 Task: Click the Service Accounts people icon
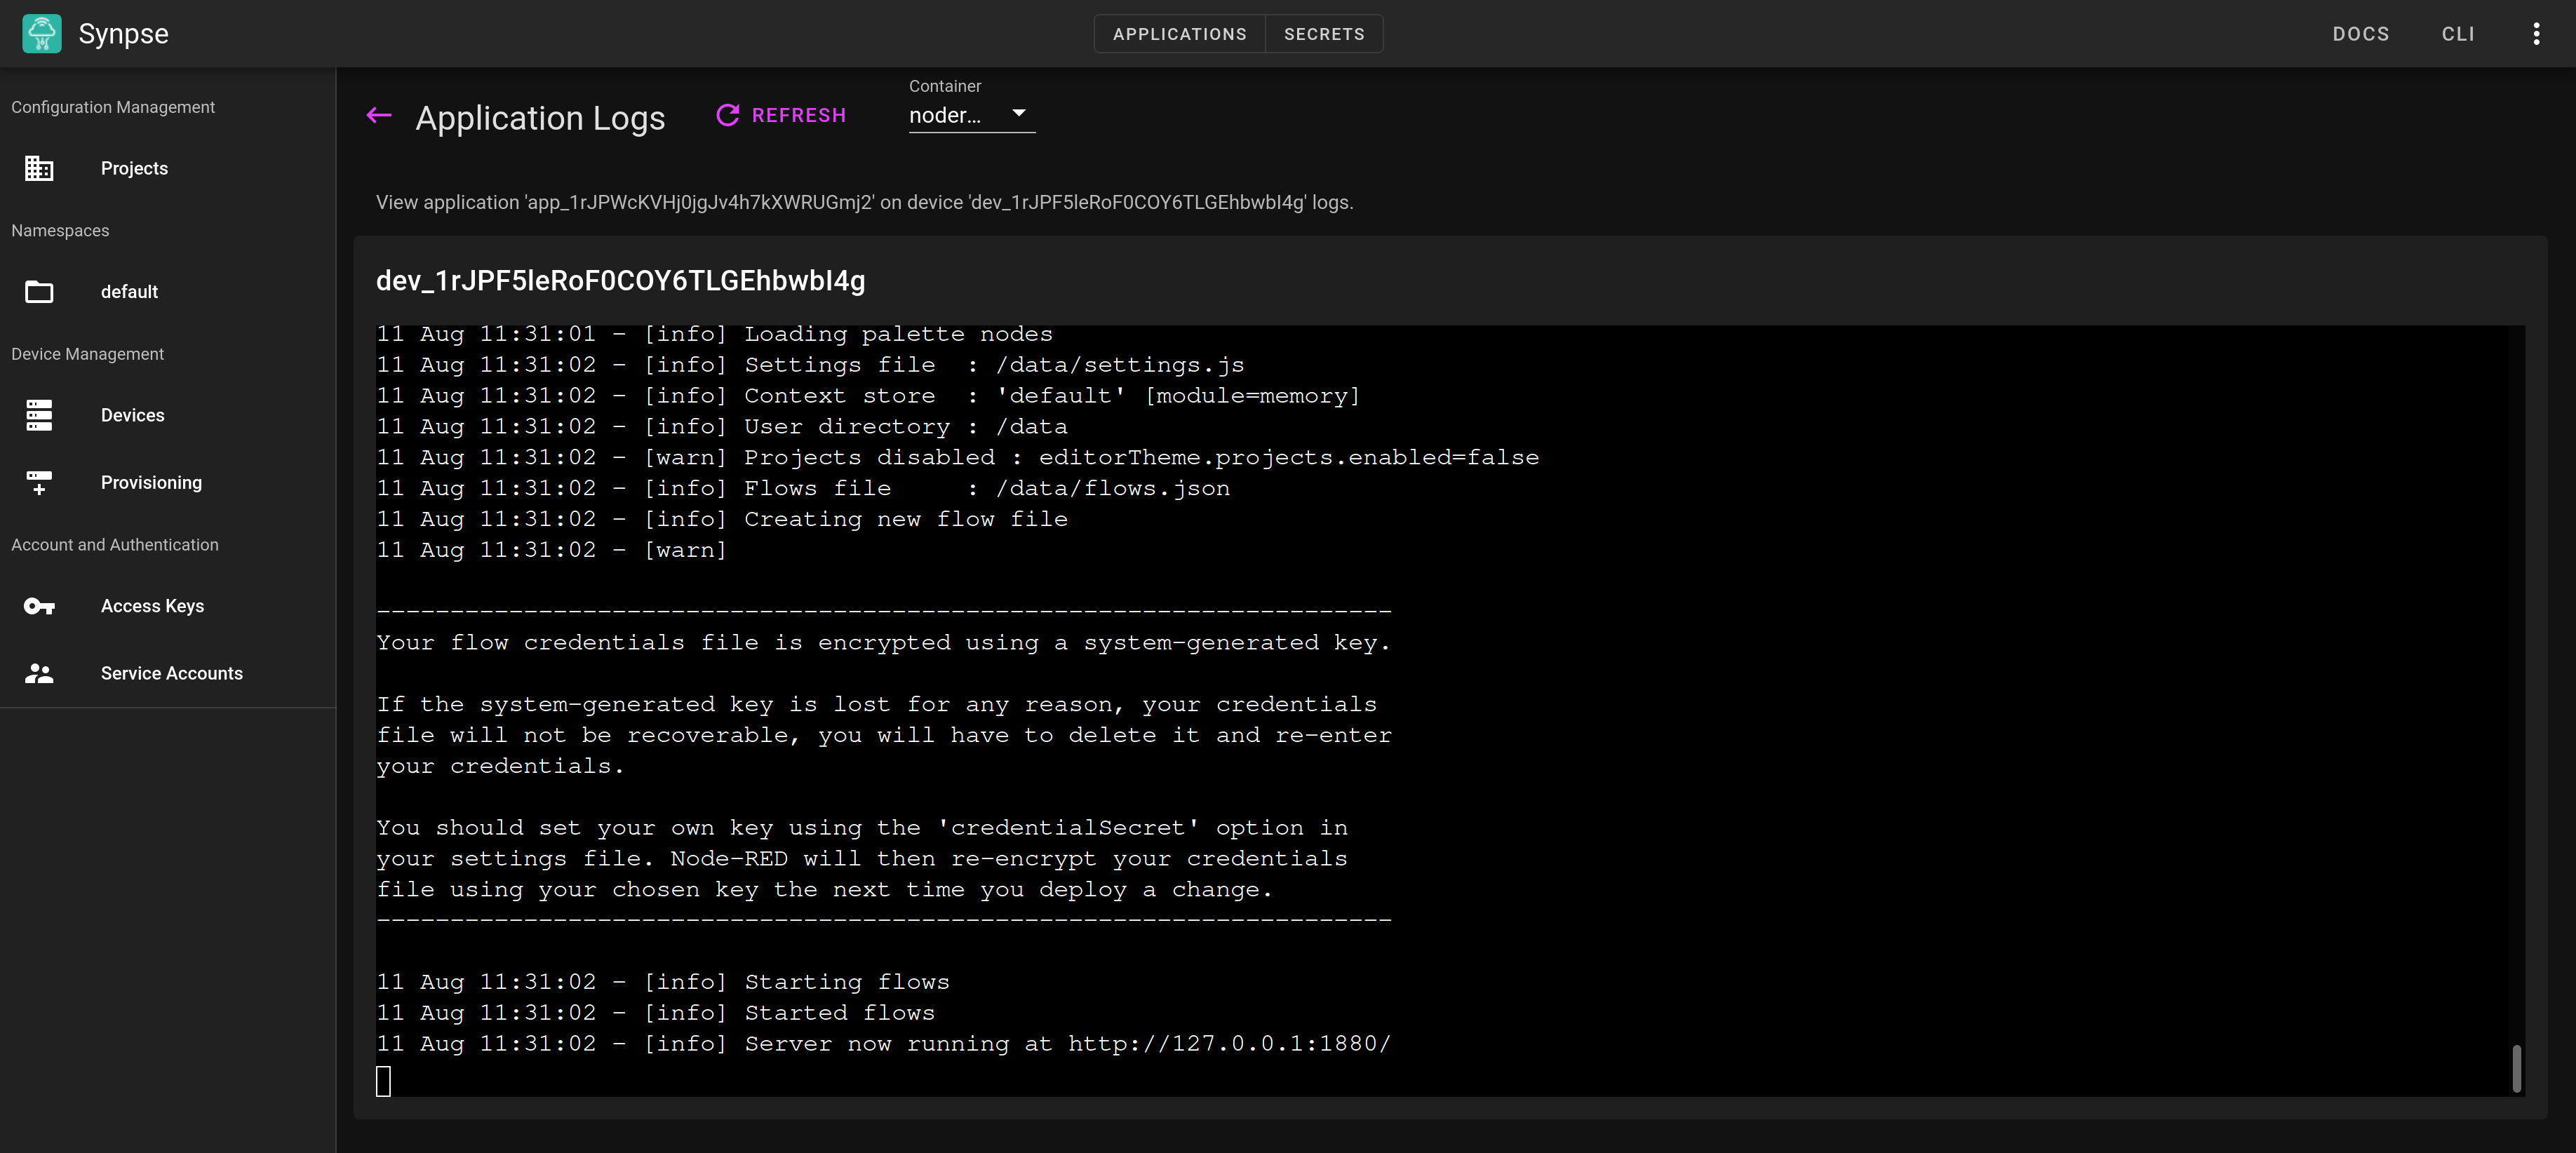[x=39, y=674]
